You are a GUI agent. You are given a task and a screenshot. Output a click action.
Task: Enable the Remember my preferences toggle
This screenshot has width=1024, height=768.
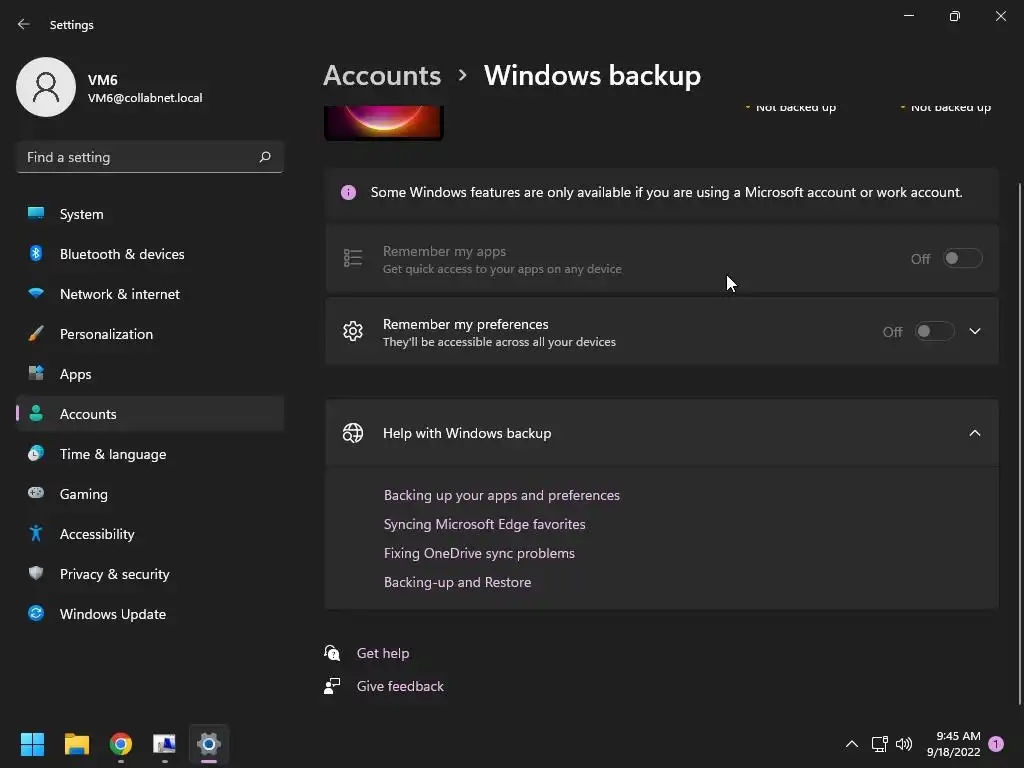point(934,332)
